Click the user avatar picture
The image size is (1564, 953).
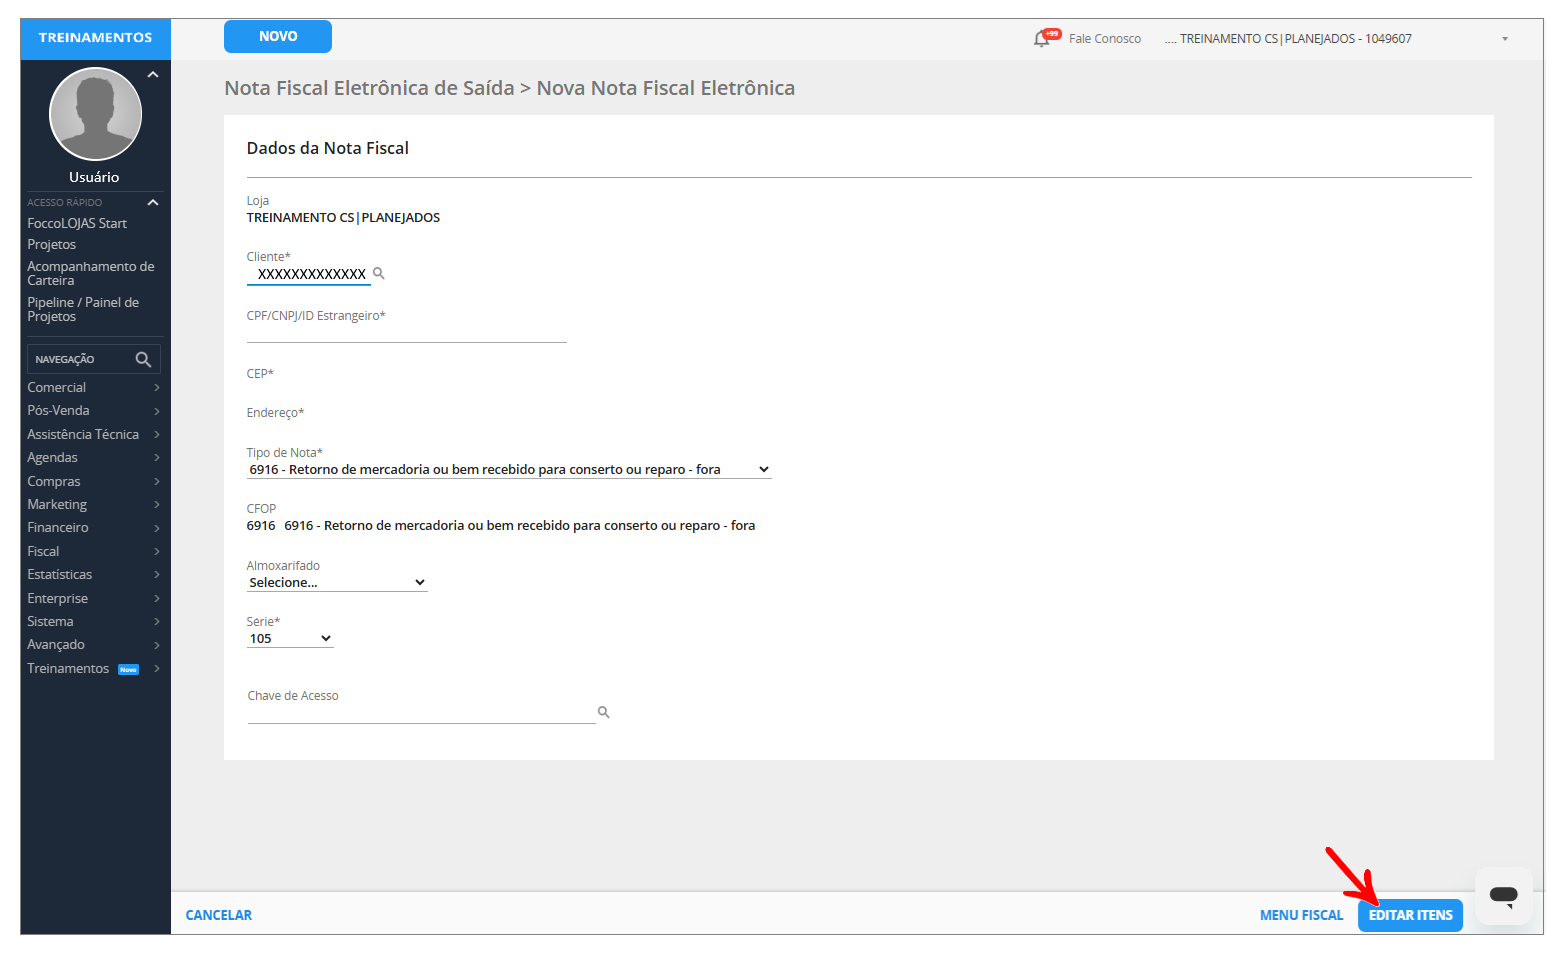95,114
